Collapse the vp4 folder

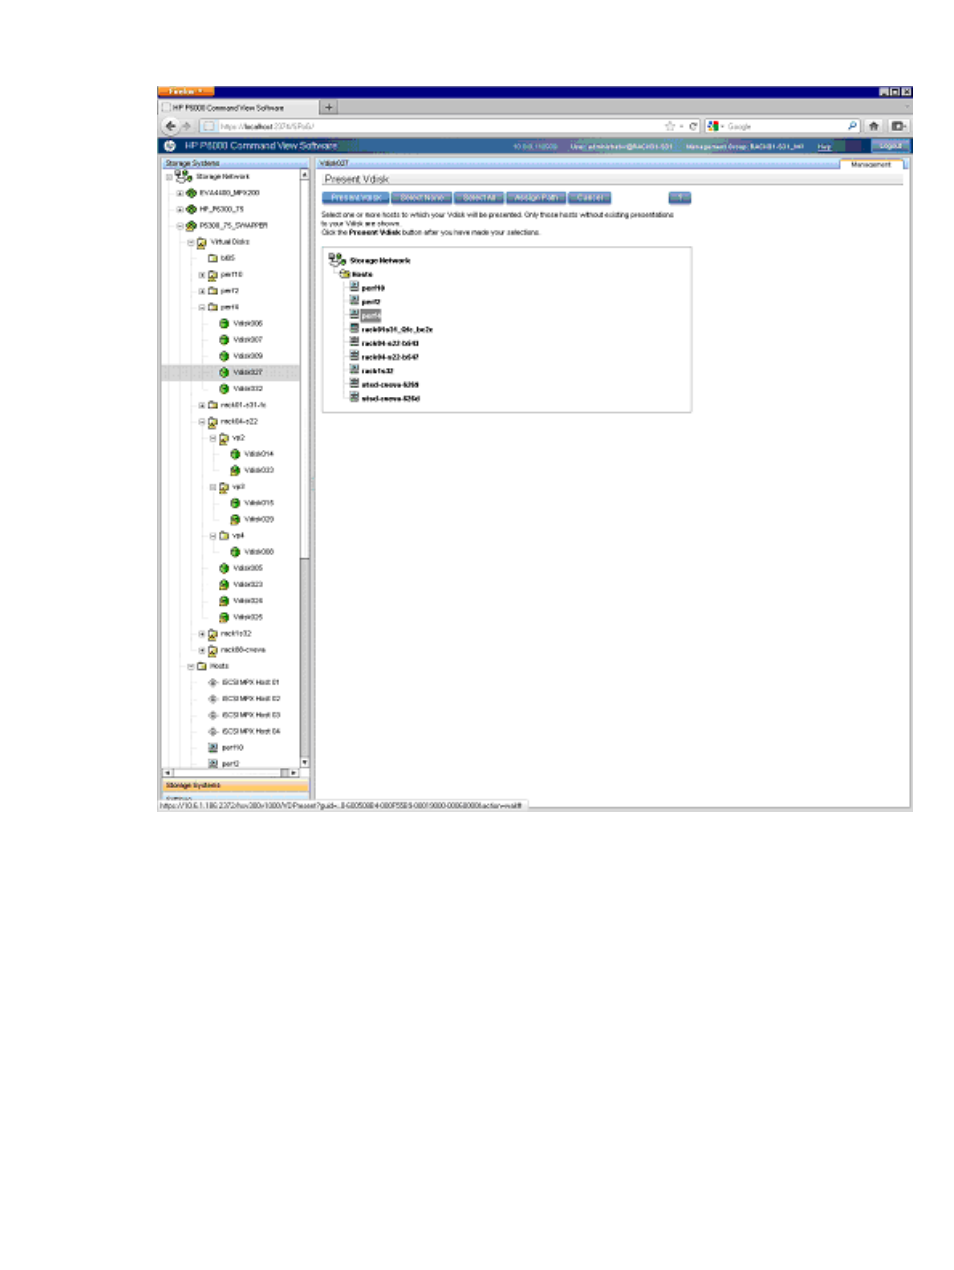point(213,536)
